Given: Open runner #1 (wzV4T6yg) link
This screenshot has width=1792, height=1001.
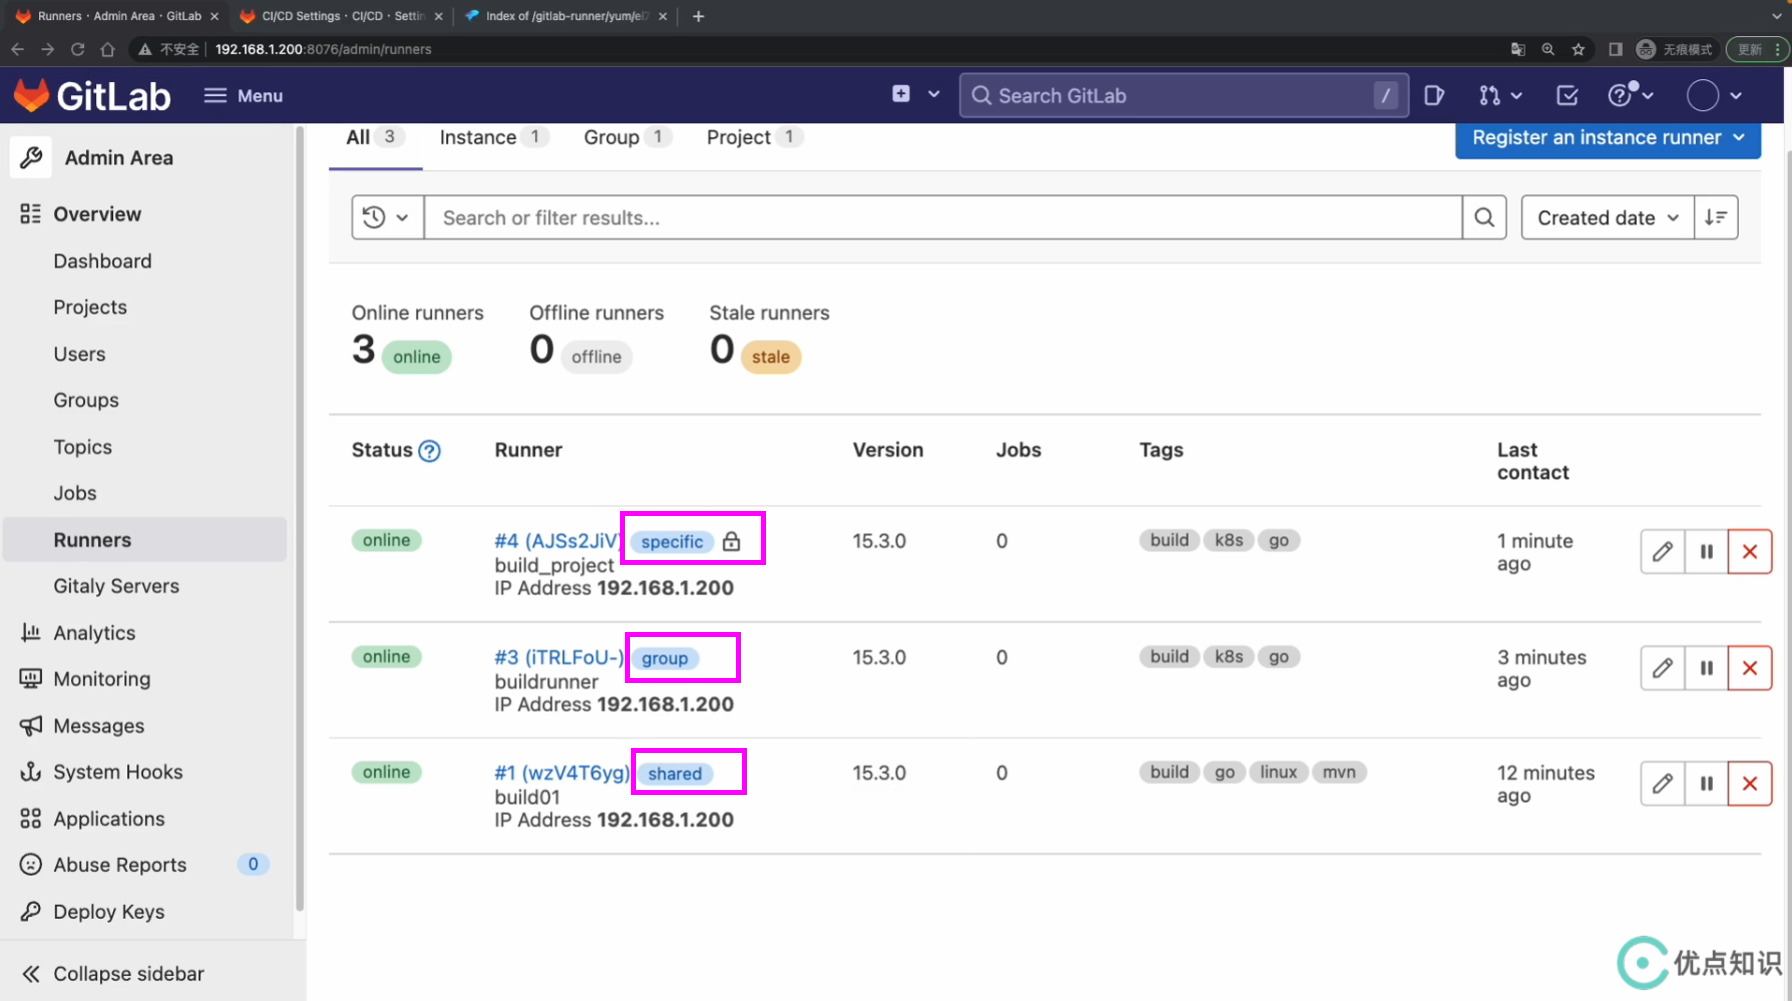Looking at the screenshot, I should point(562,773).
